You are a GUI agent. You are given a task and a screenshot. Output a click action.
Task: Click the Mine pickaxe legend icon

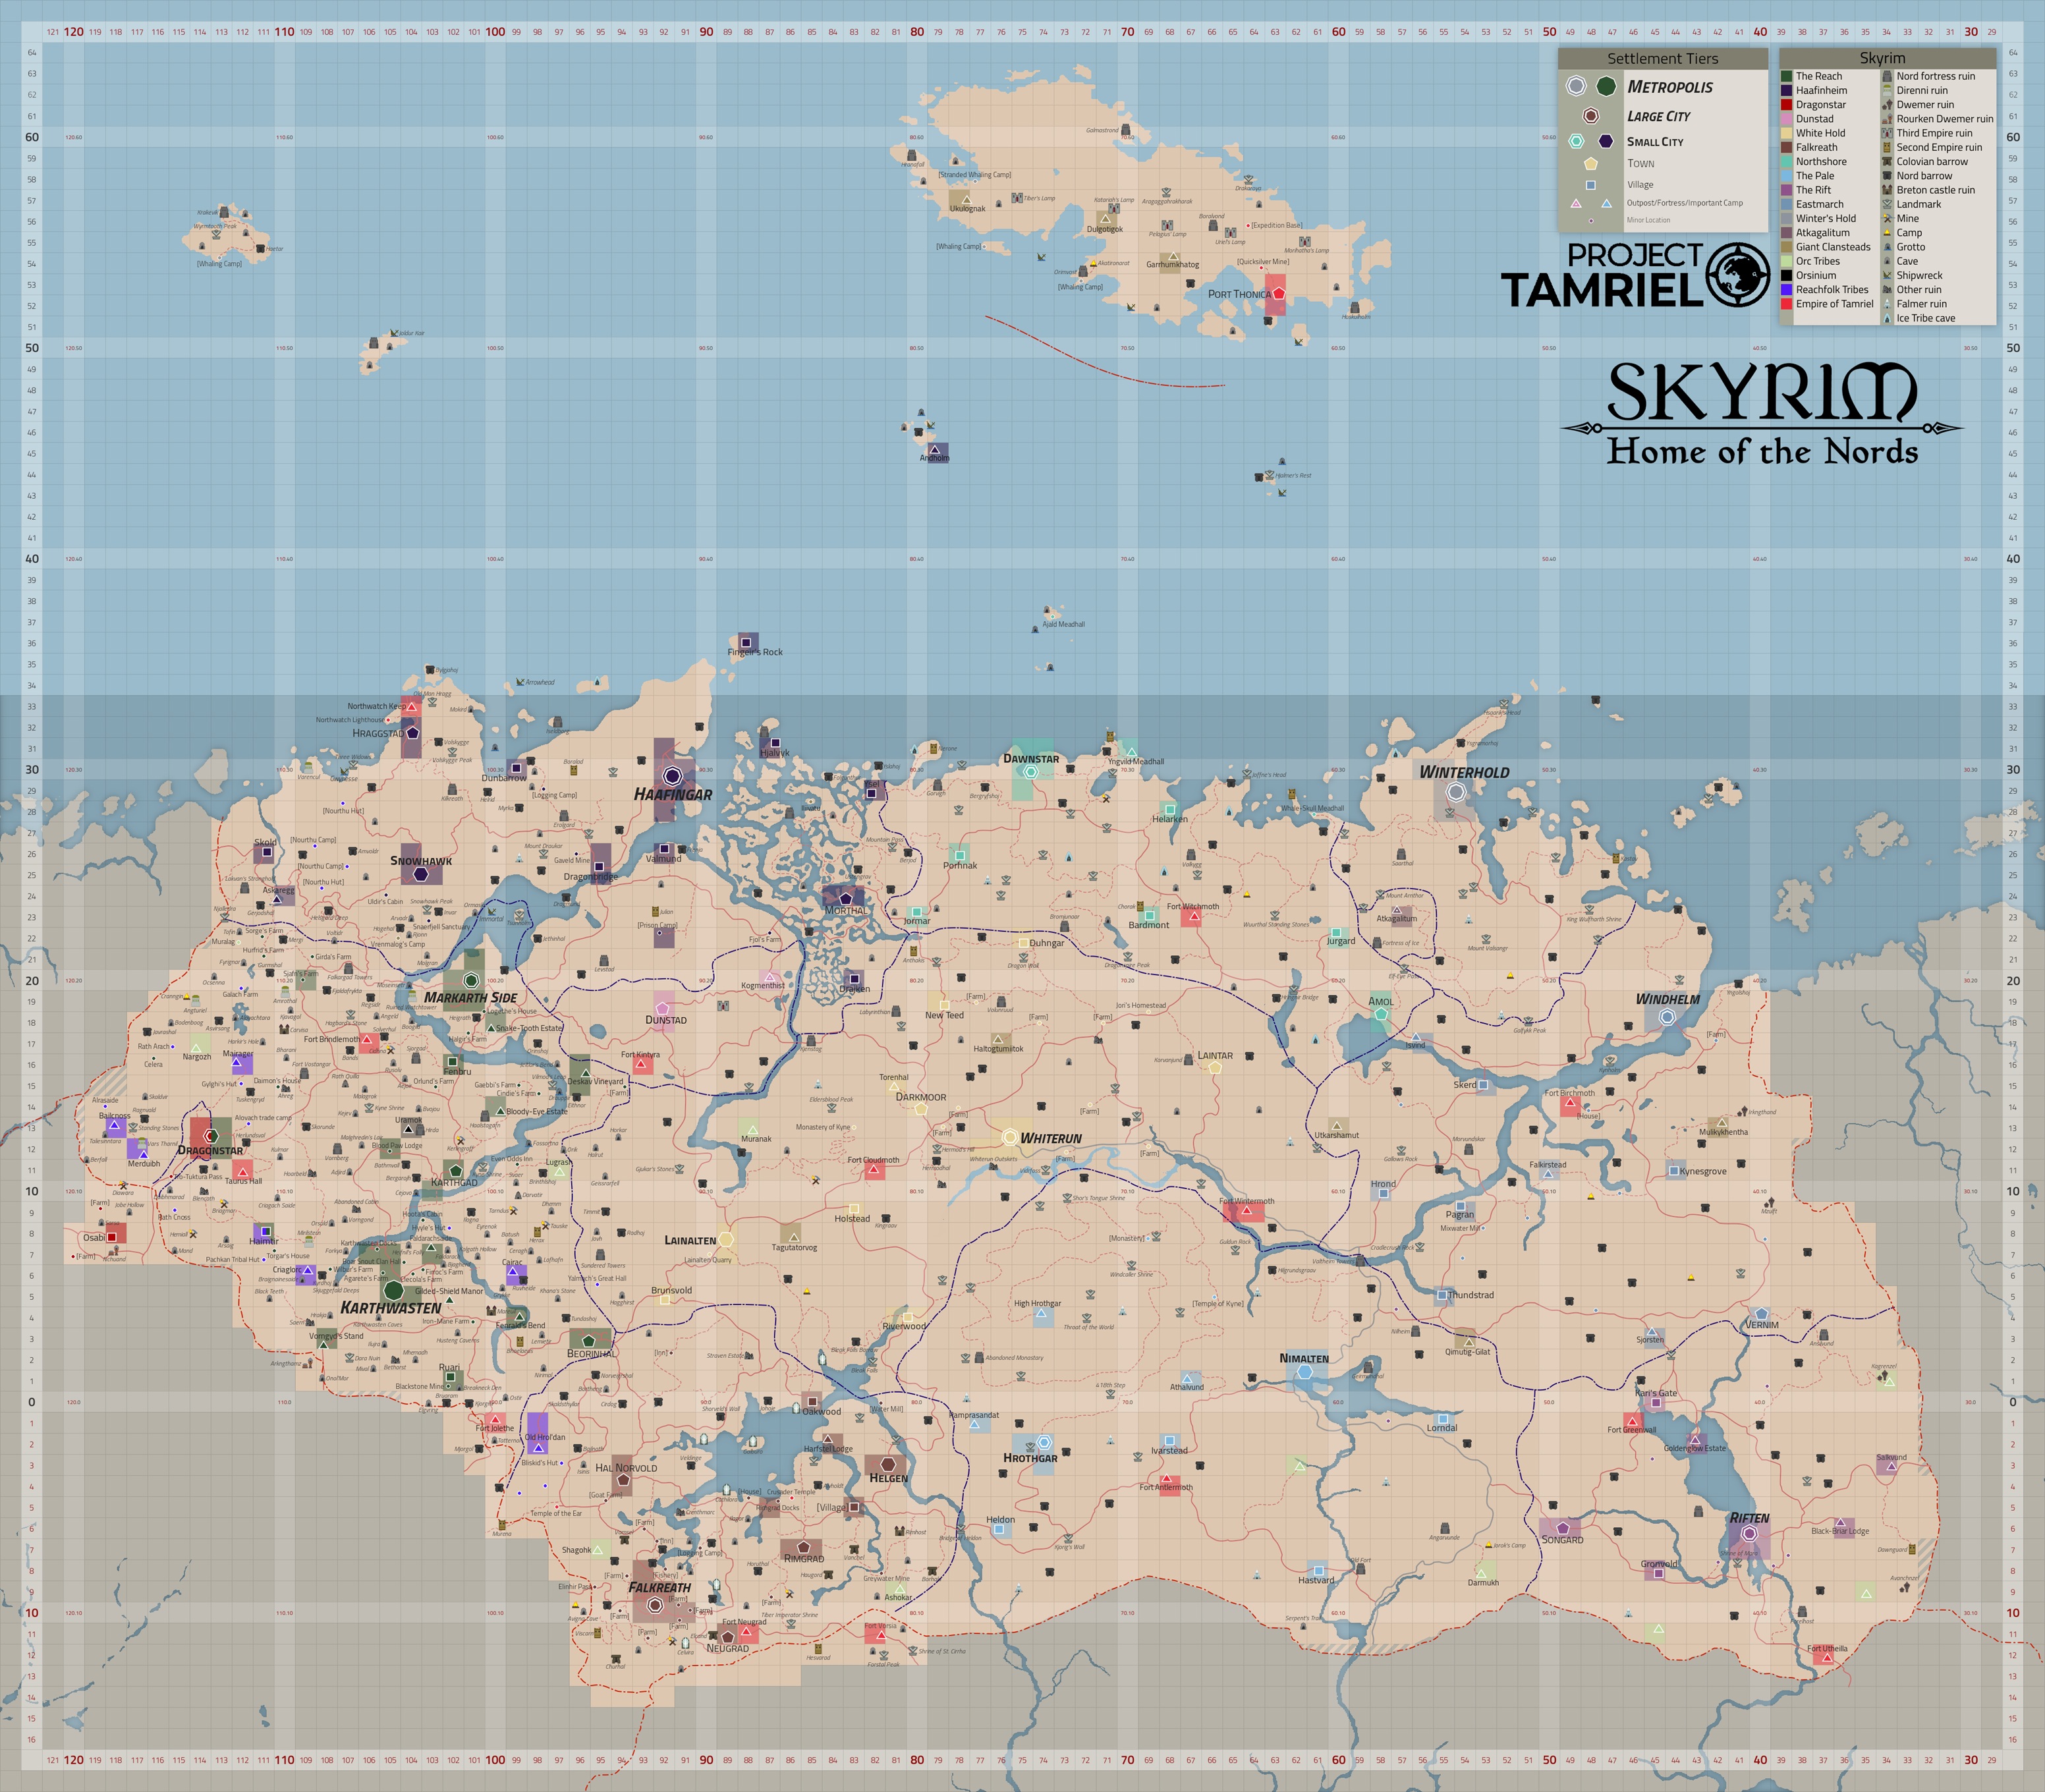(x=1887, y=218)
